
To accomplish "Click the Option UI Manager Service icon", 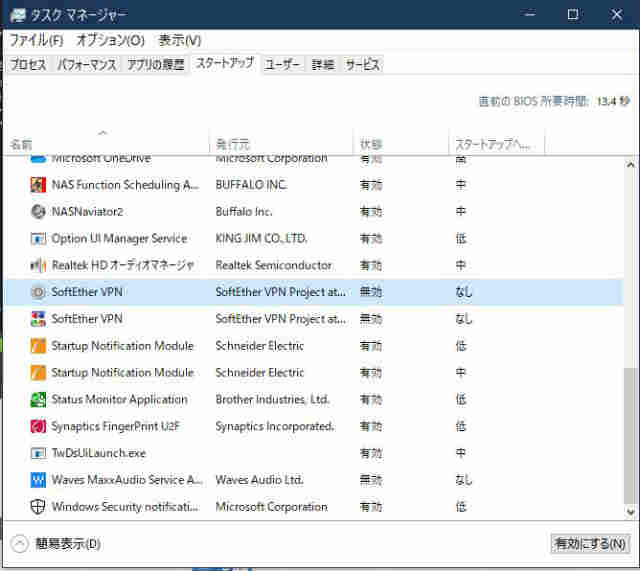I will [x=38, y=239].
